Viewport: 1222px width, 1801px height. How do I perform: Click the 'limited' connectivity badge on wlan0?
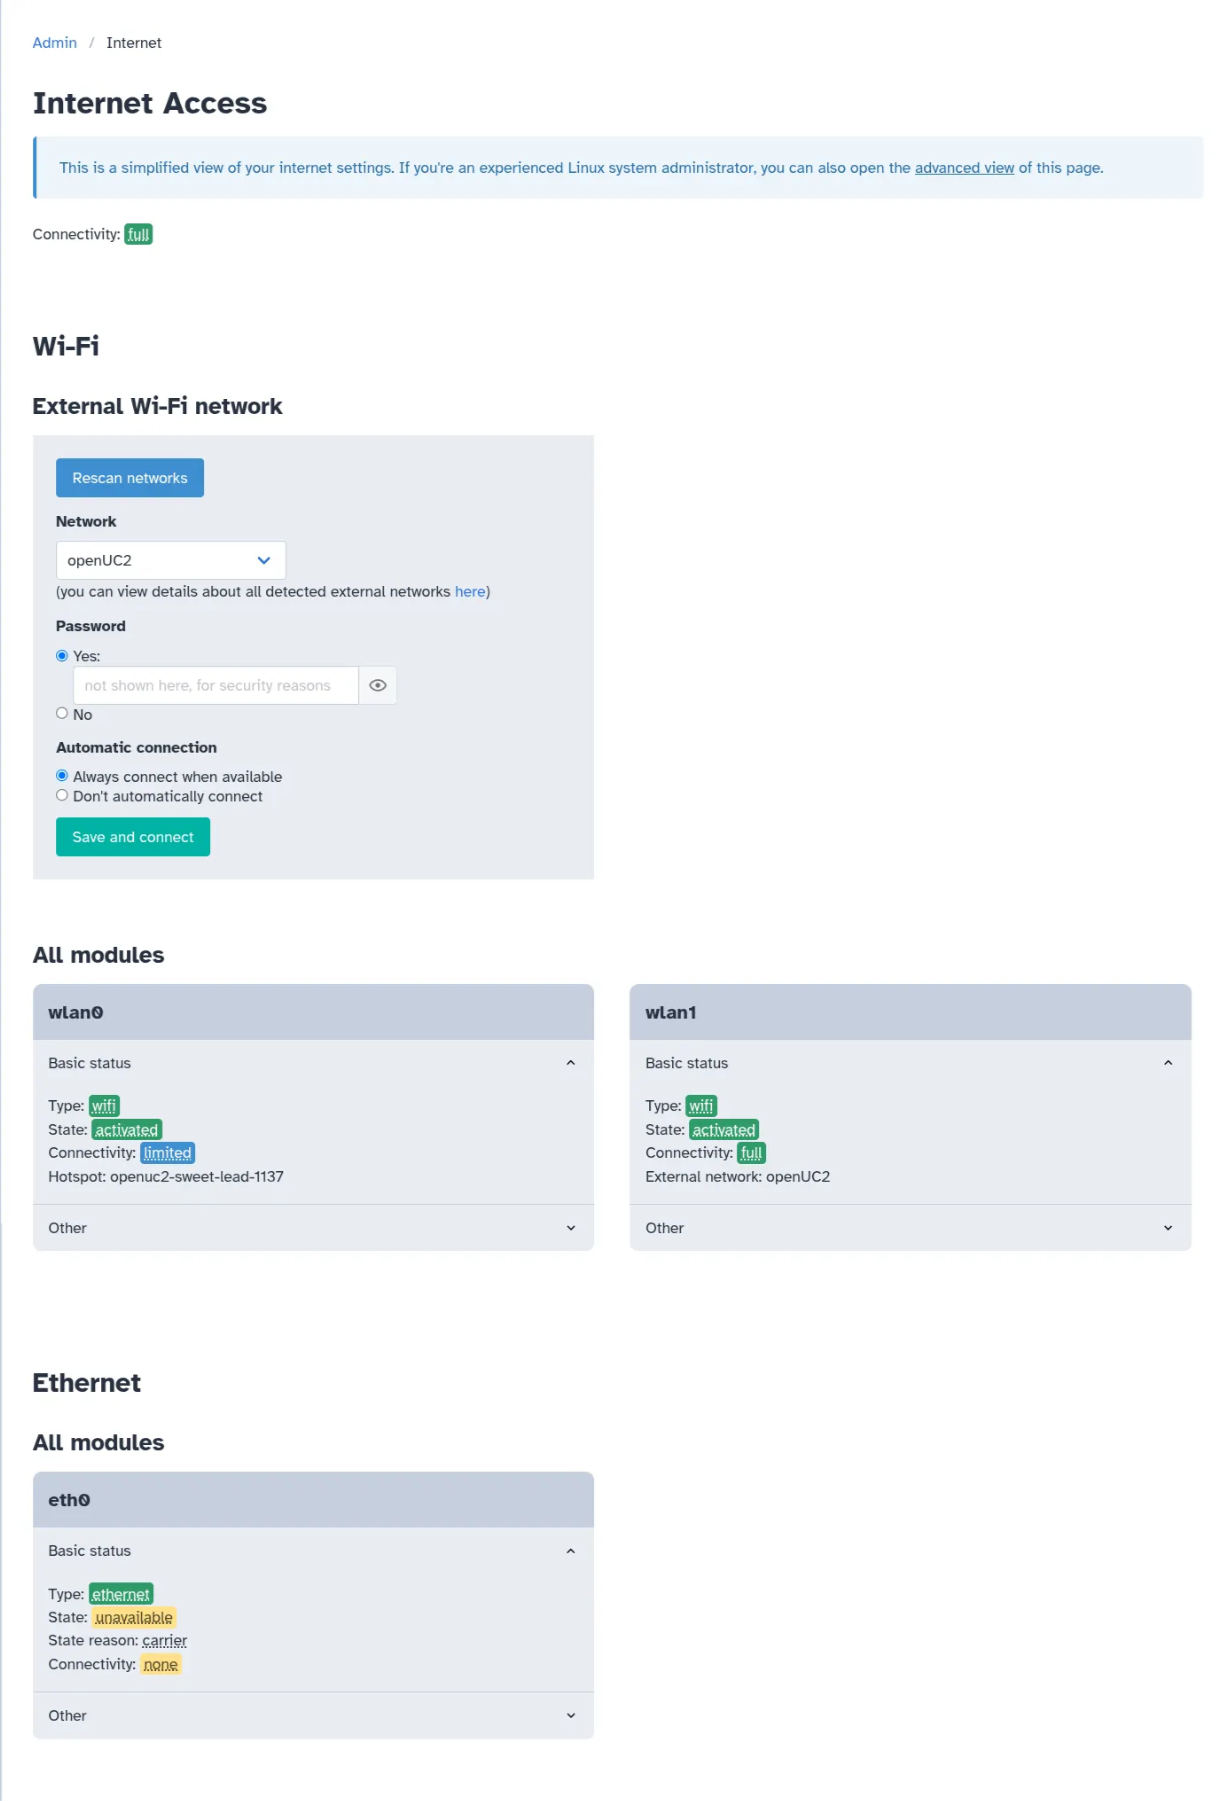pos(167,1152)
